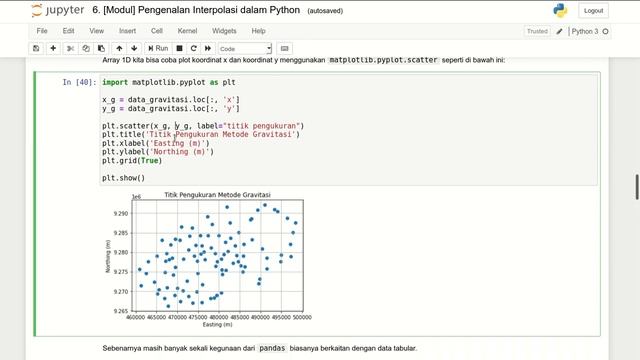Cut selected cells with scissors icon

[x=70, y=49]
